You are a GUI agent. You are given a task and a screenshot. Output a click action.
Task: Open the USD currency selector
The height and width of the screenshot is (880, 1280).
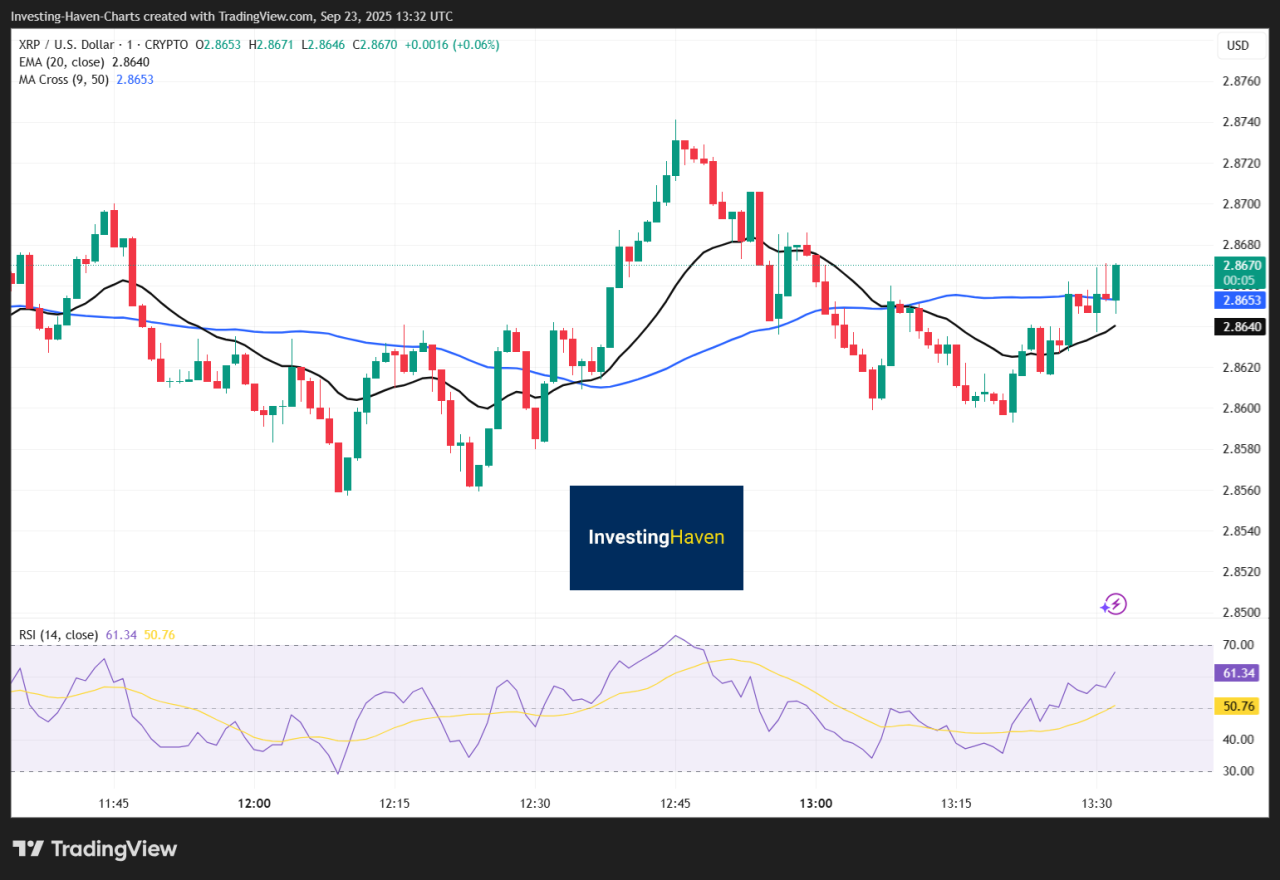tap(1238, 46)
